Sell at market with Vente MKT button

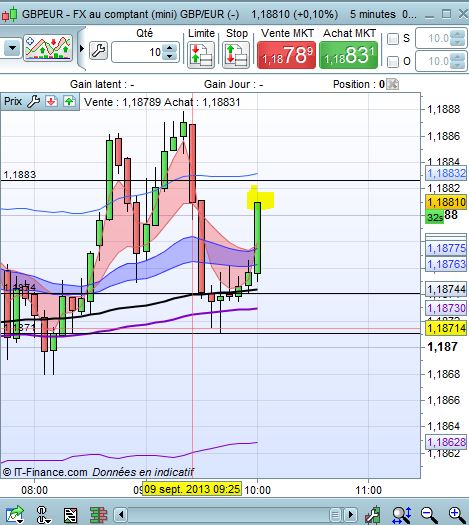(x=287, y=55)
